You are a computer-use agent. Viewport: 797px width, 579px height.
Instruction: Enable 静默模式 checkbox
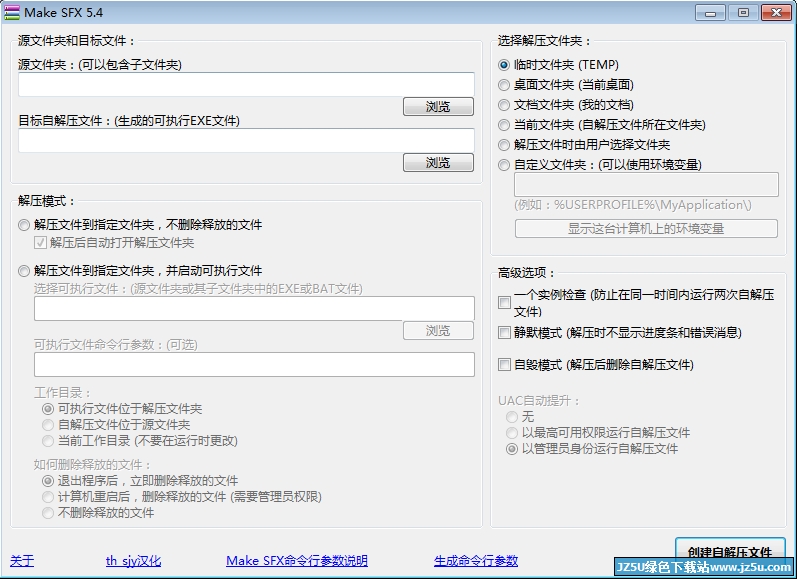504,332
